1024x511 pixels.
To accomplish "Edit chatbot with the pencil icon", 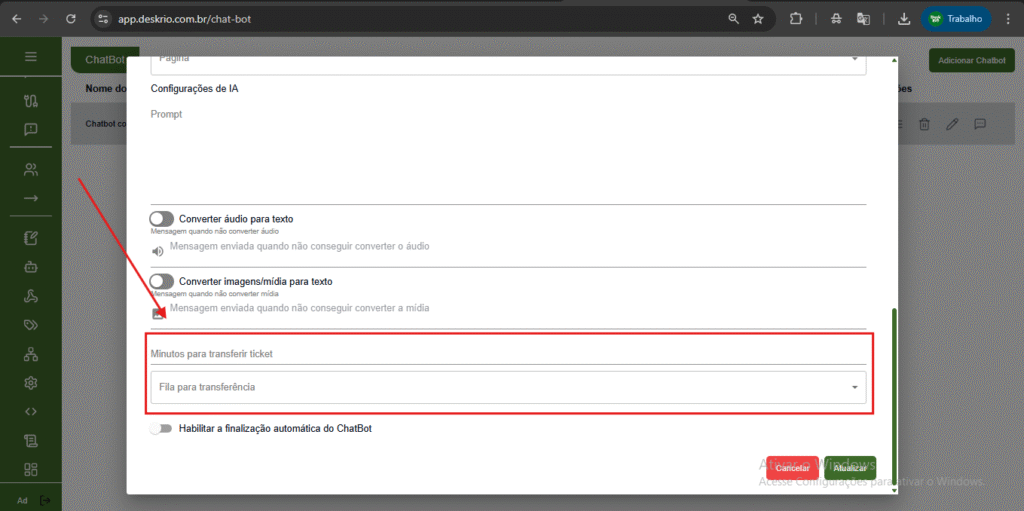I will (952, 124).
